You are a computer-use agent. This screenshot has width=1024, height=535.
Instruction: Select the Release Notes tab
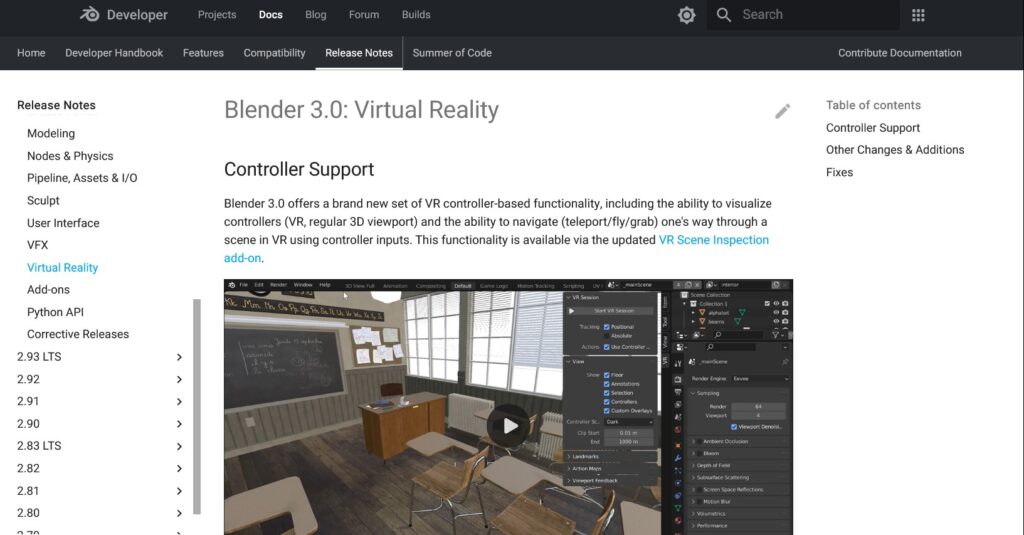(x=359, y=53)
